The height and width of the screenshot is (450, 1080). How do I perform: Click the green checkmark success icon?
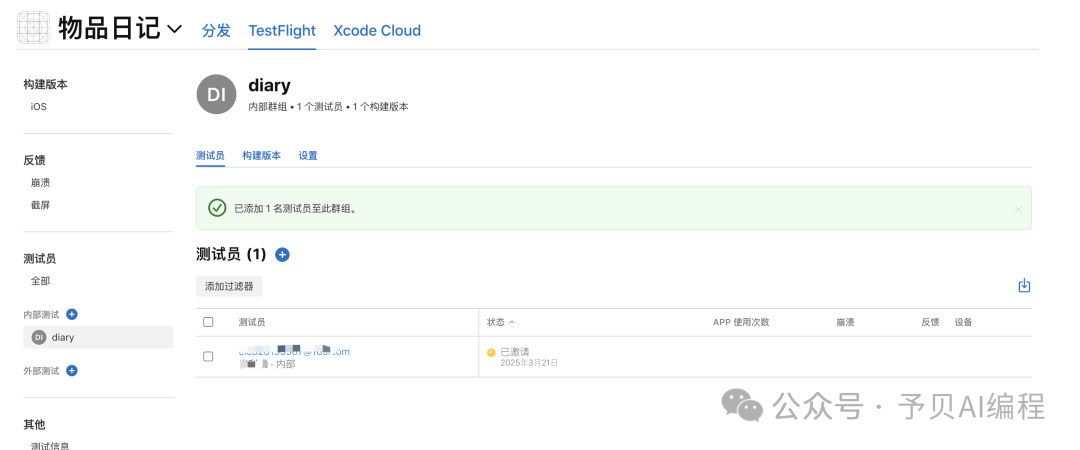pyautogui.click(x=216, y=208)
